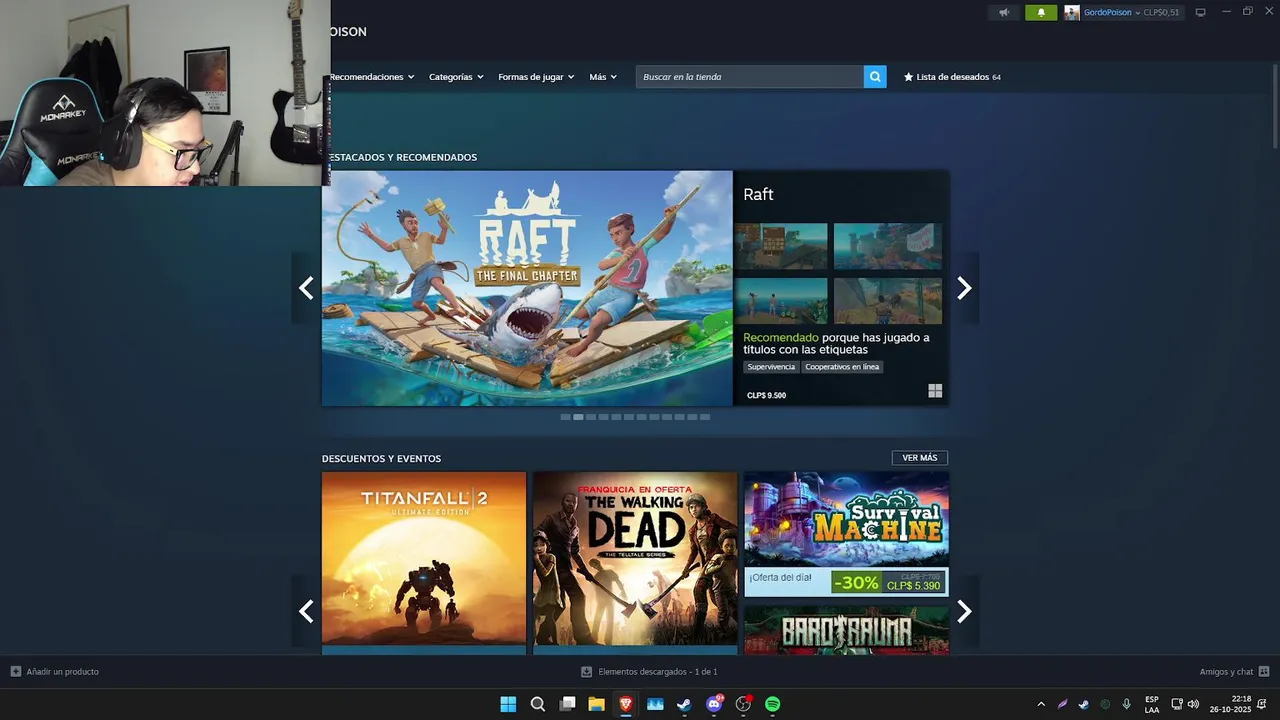Image resolution: width=1280 pixels, height=720 pixels.
Task: Open top-left Raft screenshot thumbnail
Action: click(781, 246)
